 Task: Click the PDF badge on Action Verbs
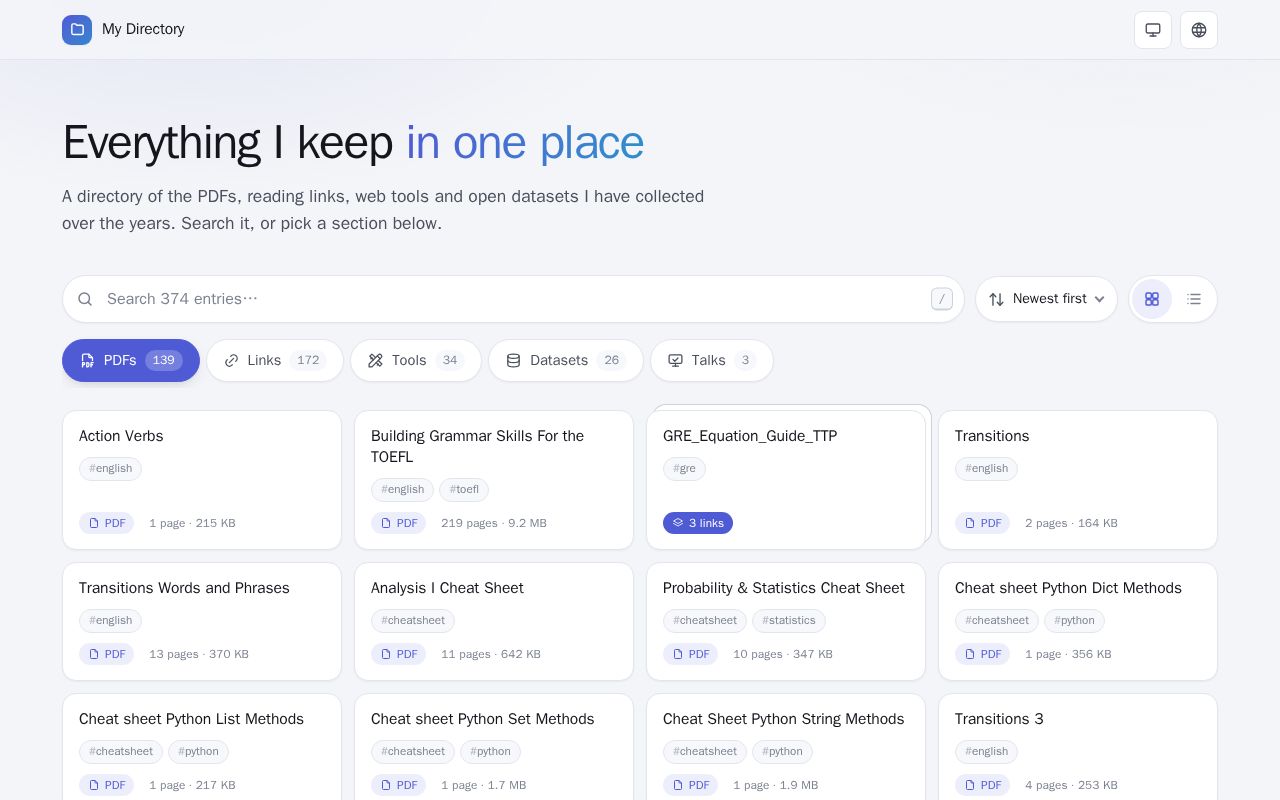point(106,523)
